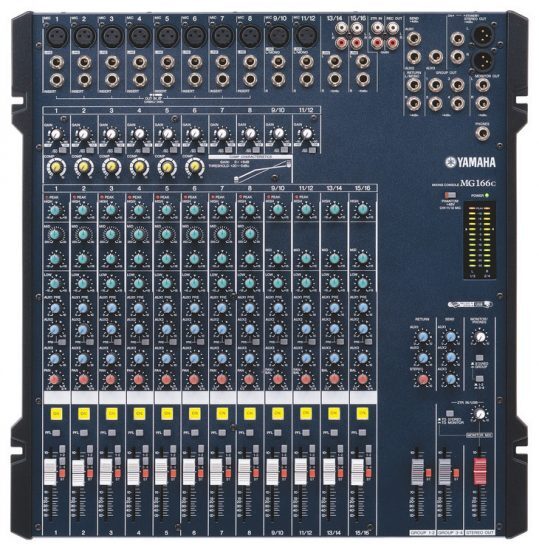Click the AUX1 send knob on channel 1
Screen dimensions: 539x550
(55, 308)
